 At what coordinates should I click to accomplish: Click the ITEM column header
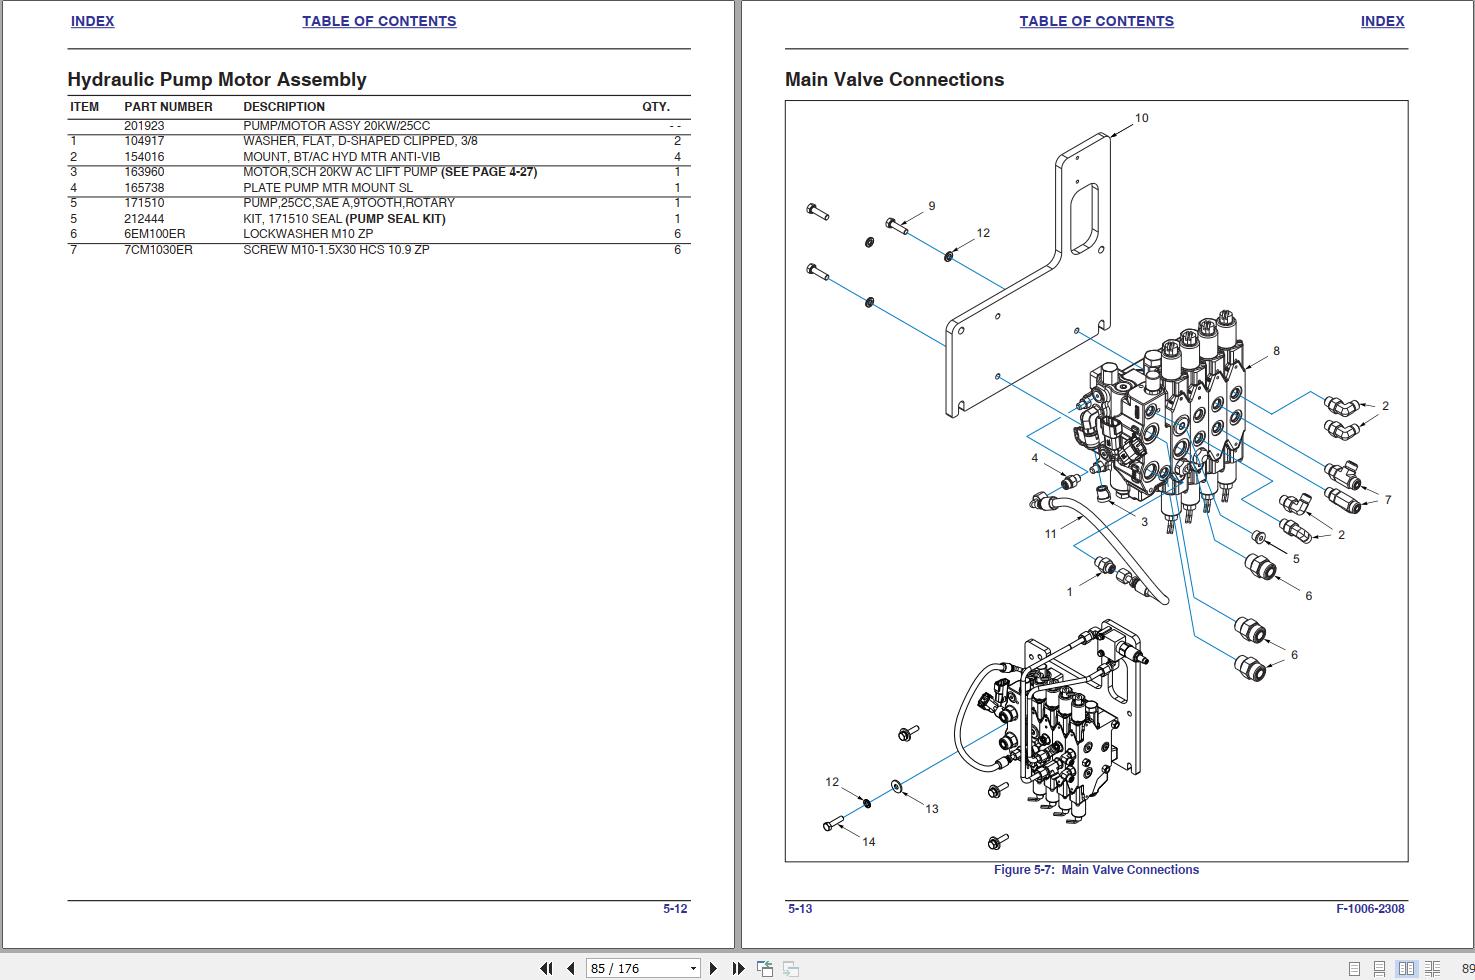tap(85, 107)
